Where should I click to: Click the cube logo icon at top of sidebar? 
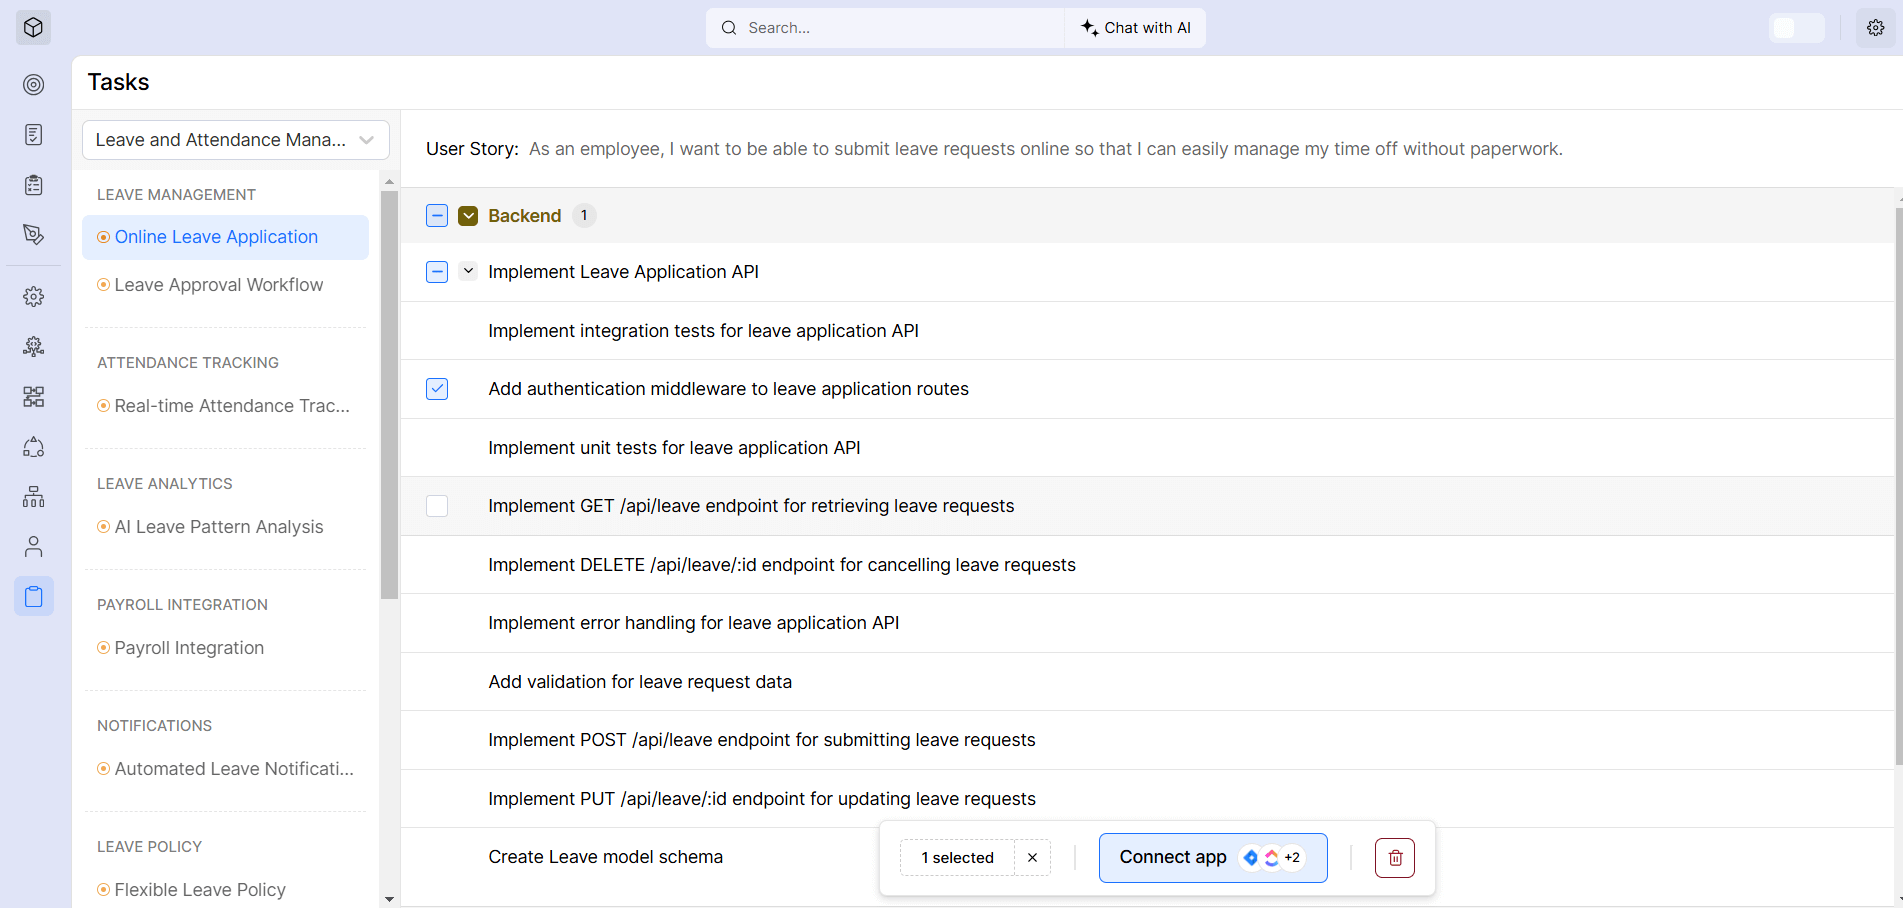33,28
